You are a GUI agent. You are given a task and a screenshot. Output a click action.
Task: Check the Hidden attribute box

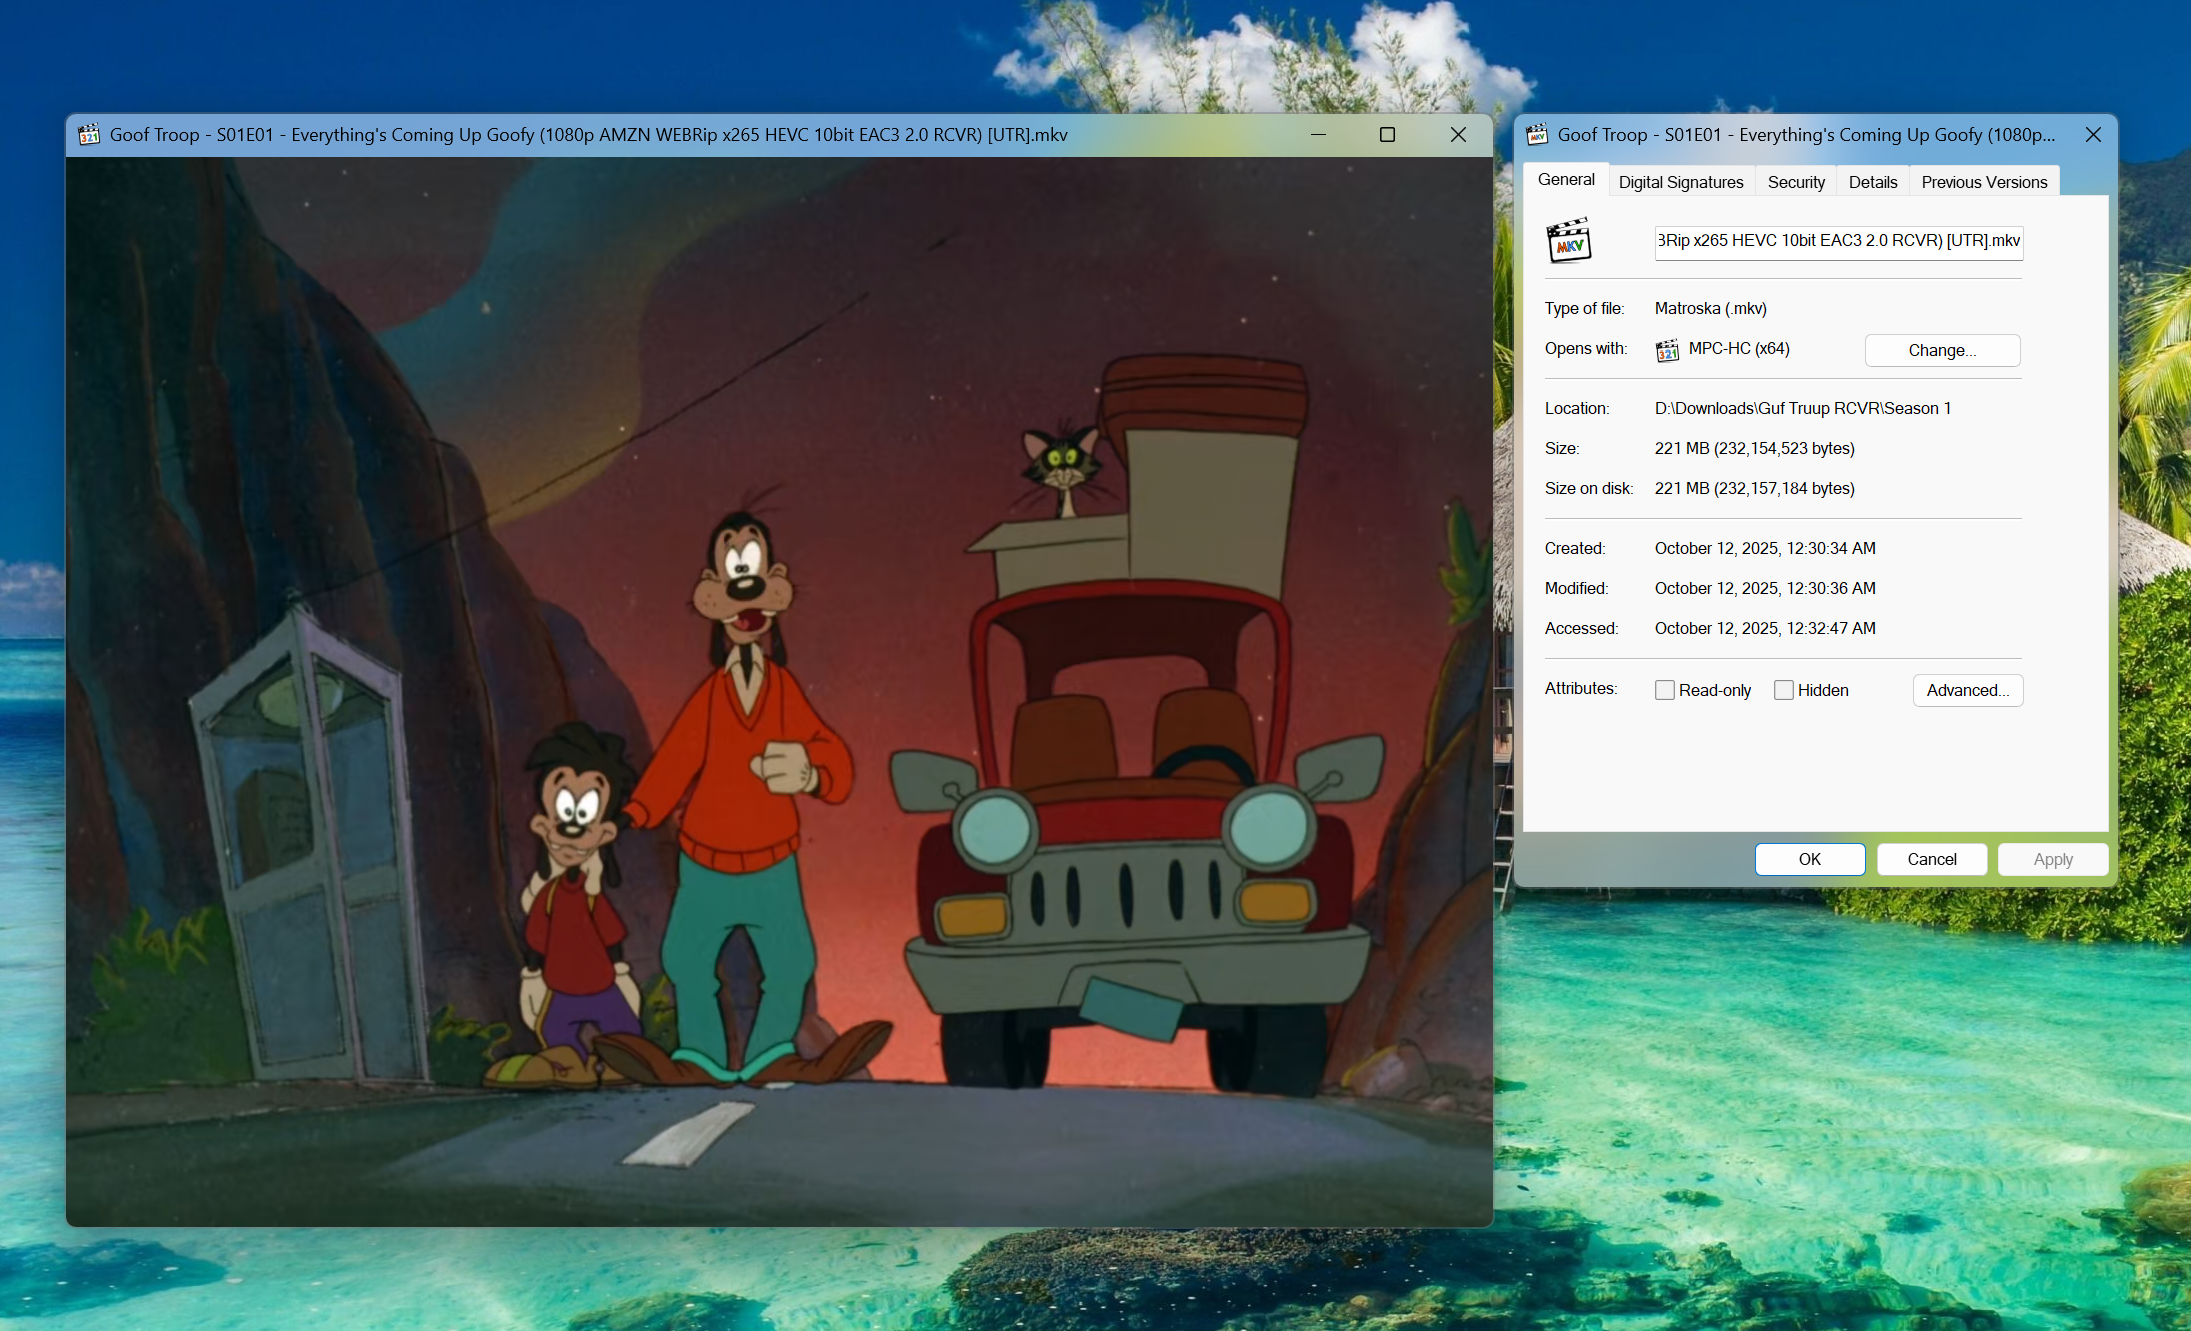coord(1784,690)
